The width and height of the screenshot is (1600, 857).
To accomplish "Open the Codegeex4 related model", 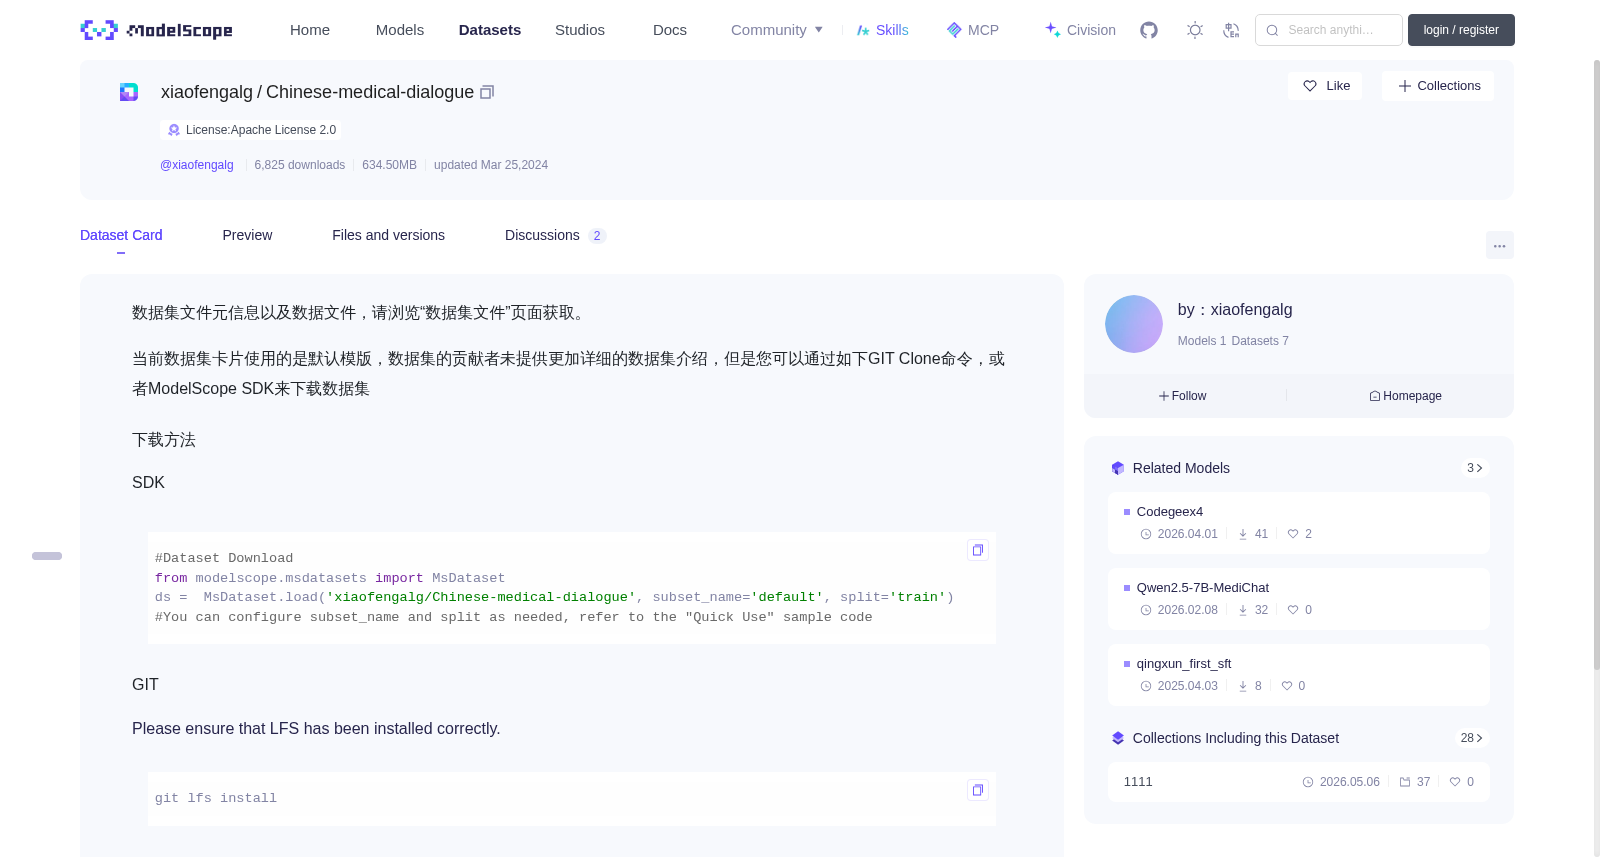I will click(1298, 523).
